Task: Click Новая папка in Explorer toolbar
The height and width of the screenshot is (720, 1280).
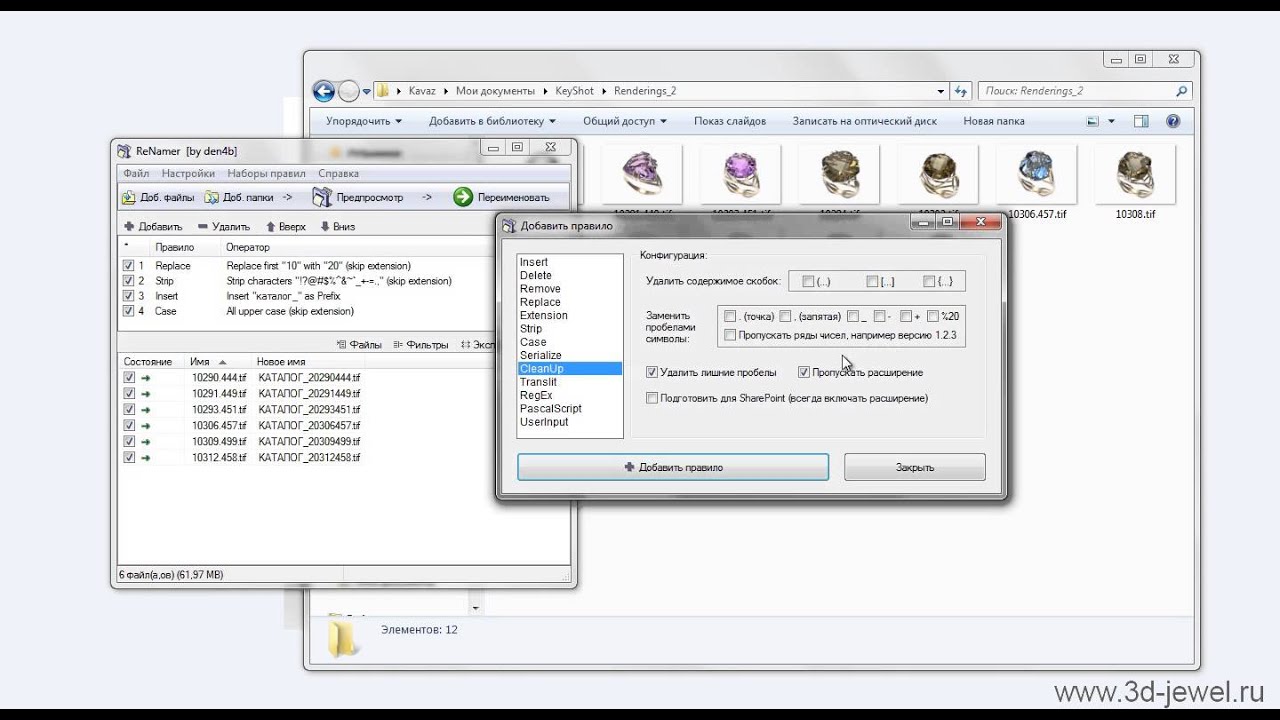Action: click(994, 121)
